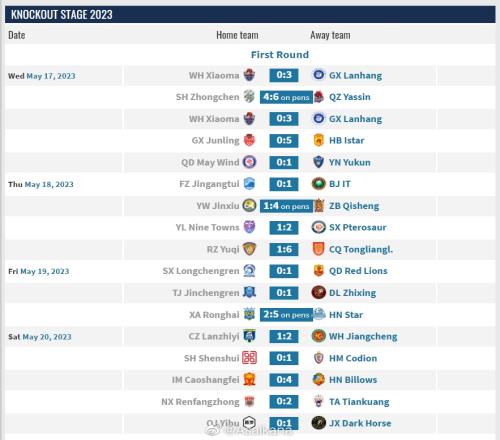
Task: Open the TA Tiankuang team link
Action: coord(359,402)
